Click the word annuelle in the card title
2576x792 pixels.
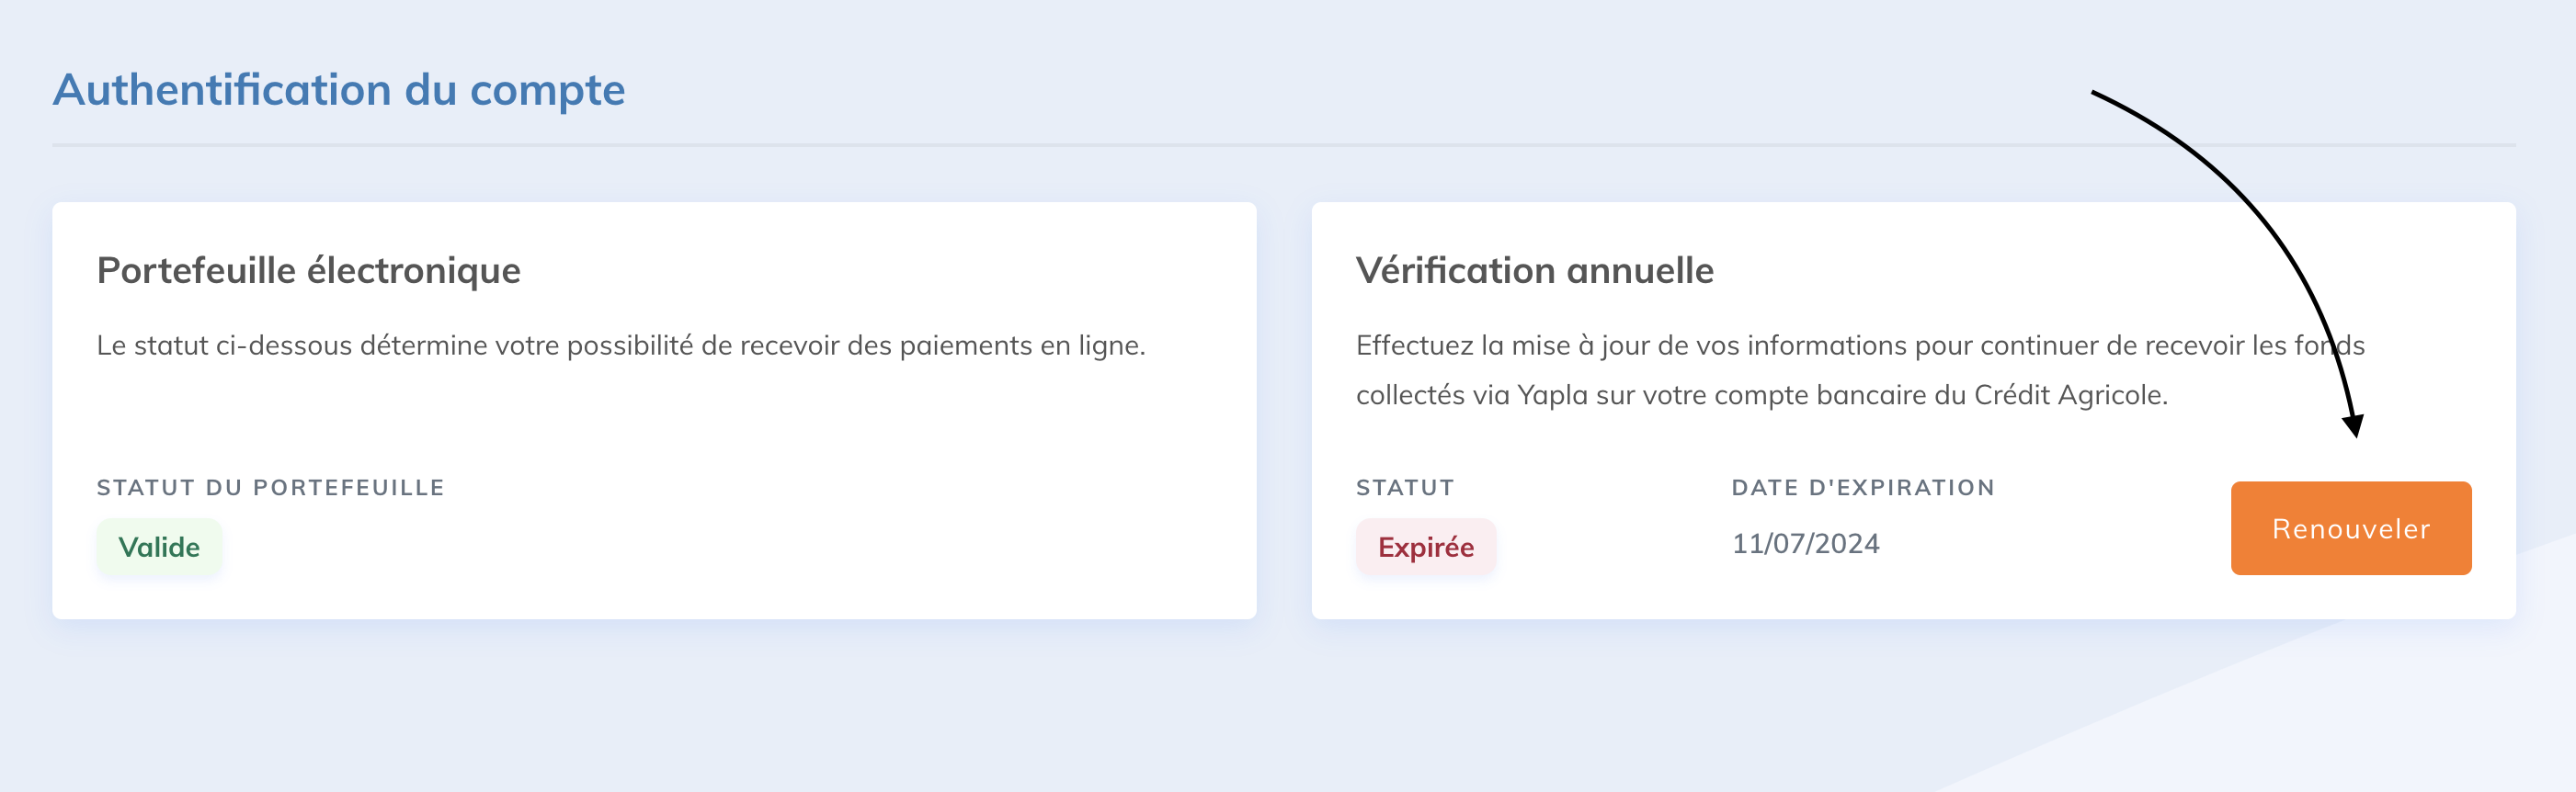click(x=1639, y=270)
